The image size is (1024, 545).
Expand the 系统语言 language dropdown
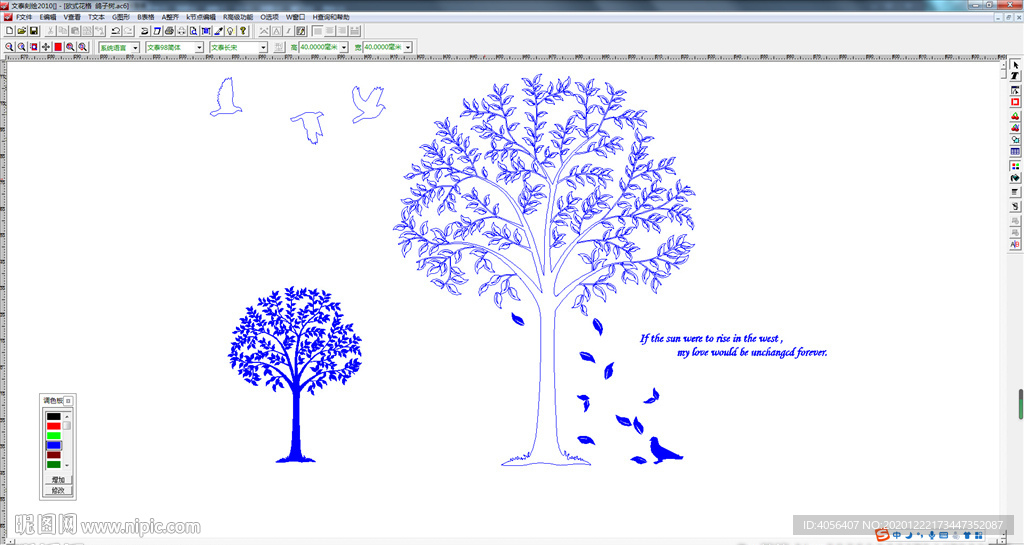coord(135,47)
